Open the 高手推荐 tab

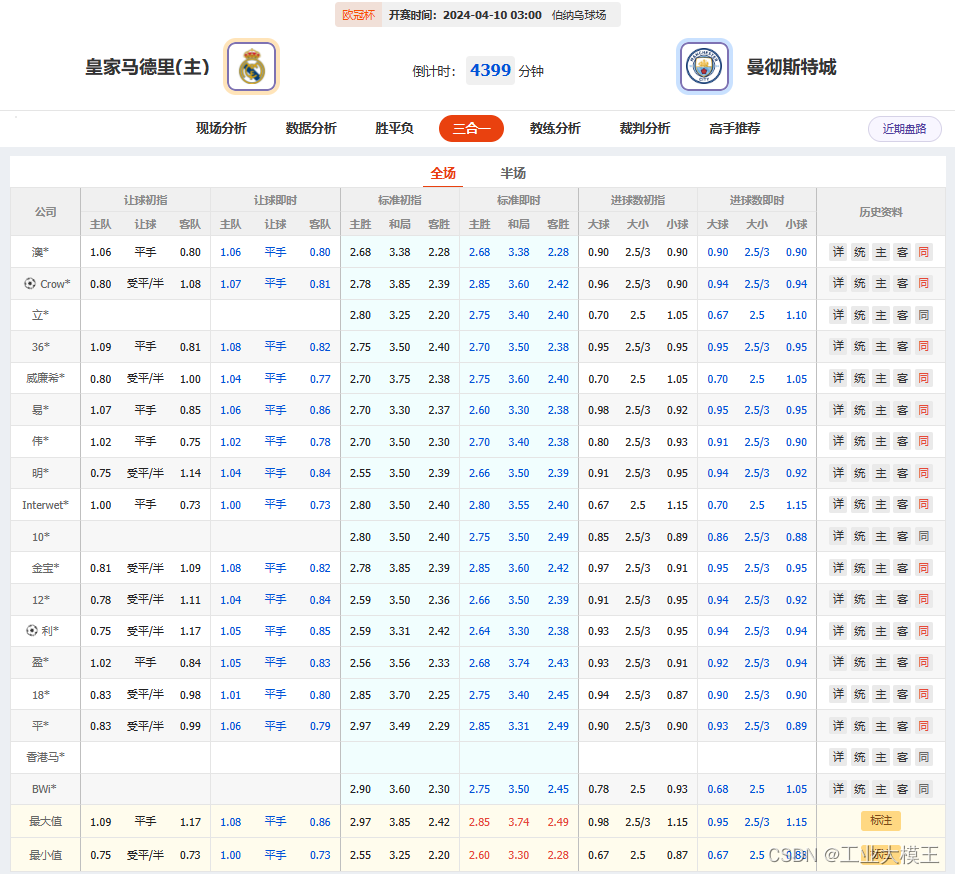point(735,129)
